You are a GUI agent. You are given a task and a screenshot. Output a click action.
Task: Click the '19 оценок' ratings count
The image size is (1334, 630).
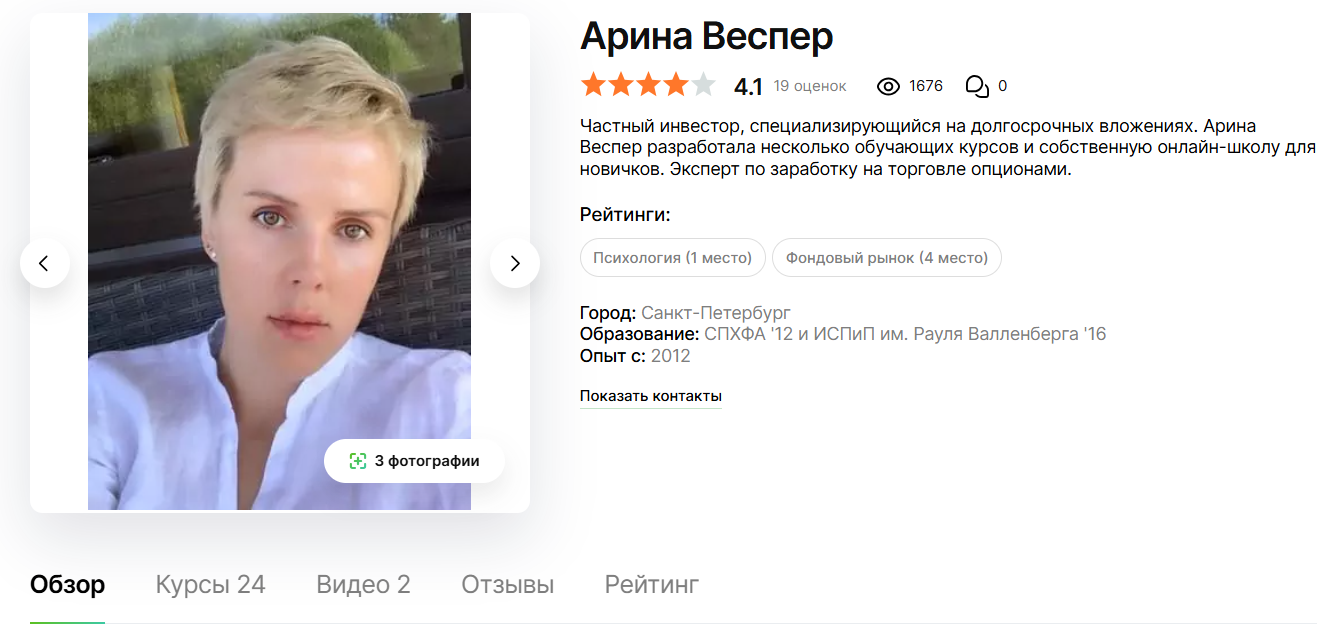810,86
